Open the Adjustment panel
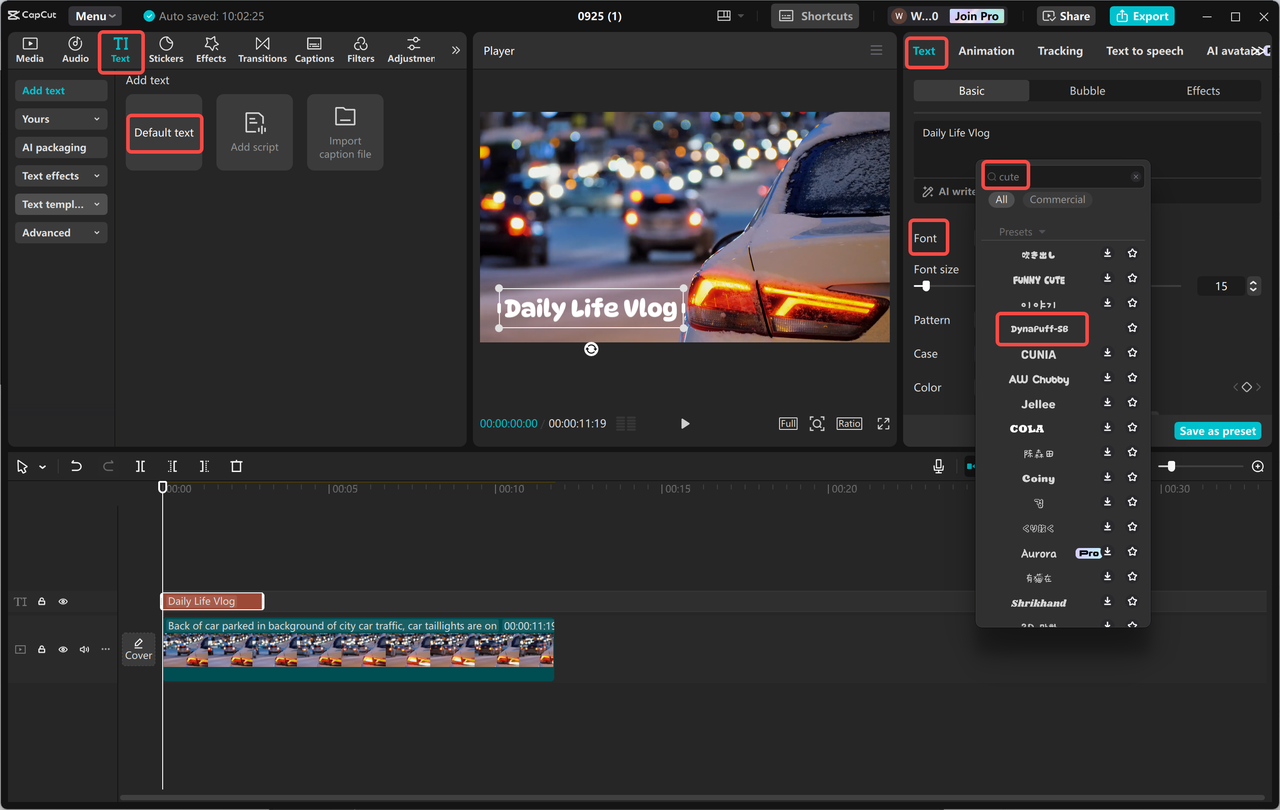 410,50
